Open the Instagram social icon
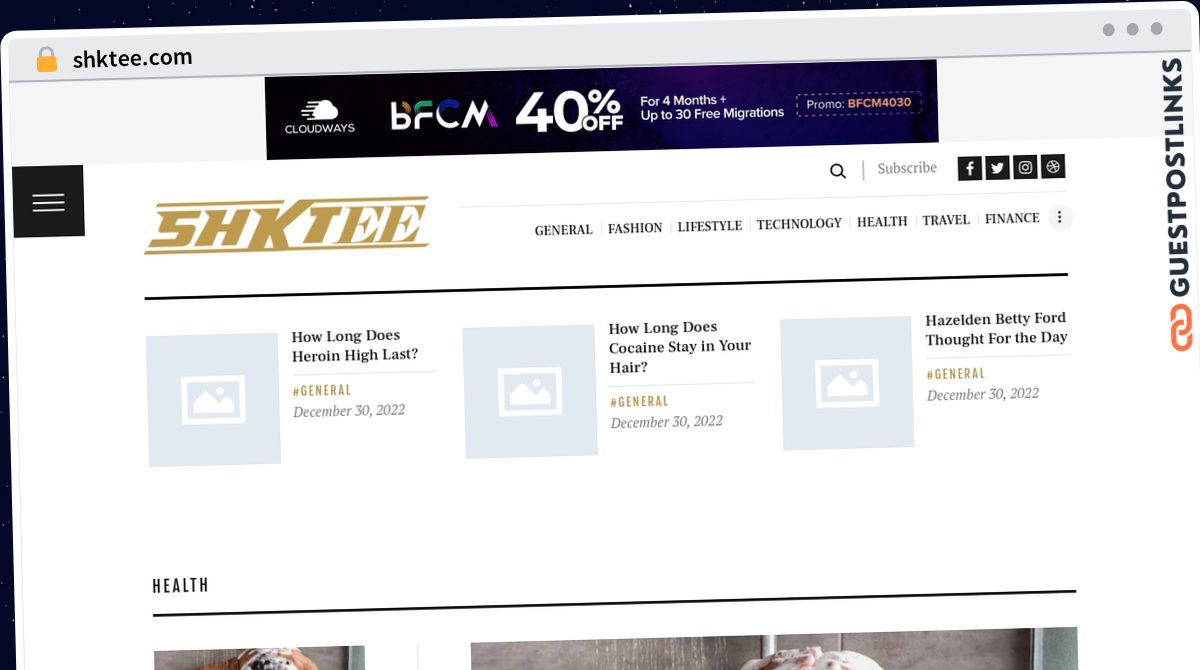1200x670 pixels. [x=1025, y=167]
